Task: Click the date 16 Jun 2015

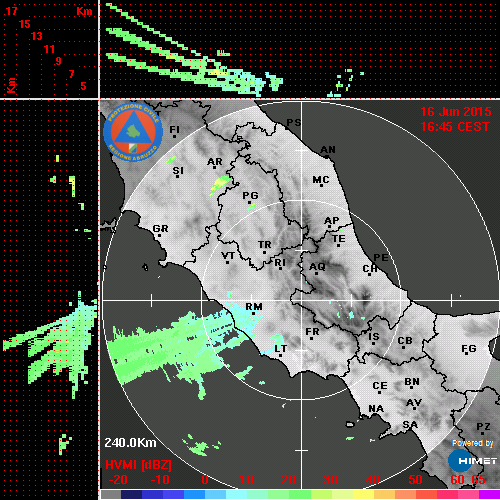Action: click(456, 112)
